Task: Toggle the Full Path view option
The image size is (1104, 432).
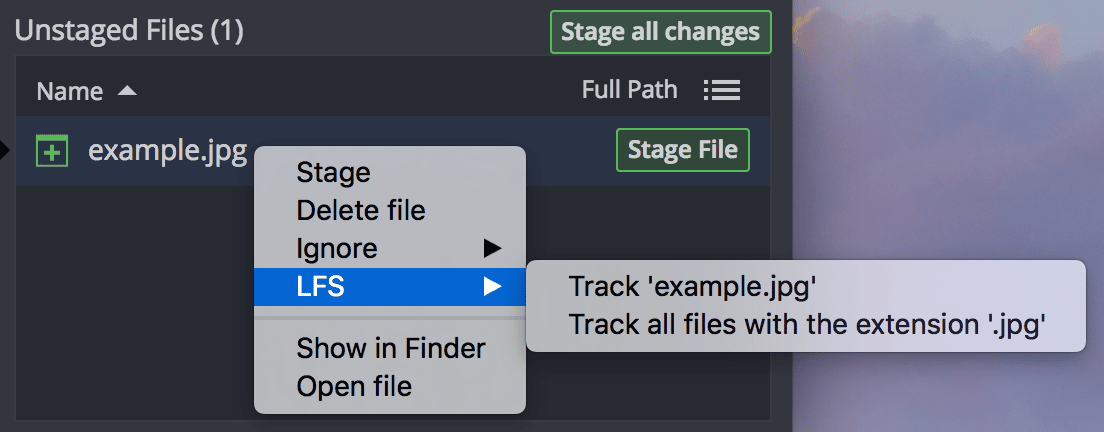Action: point(629,91)
